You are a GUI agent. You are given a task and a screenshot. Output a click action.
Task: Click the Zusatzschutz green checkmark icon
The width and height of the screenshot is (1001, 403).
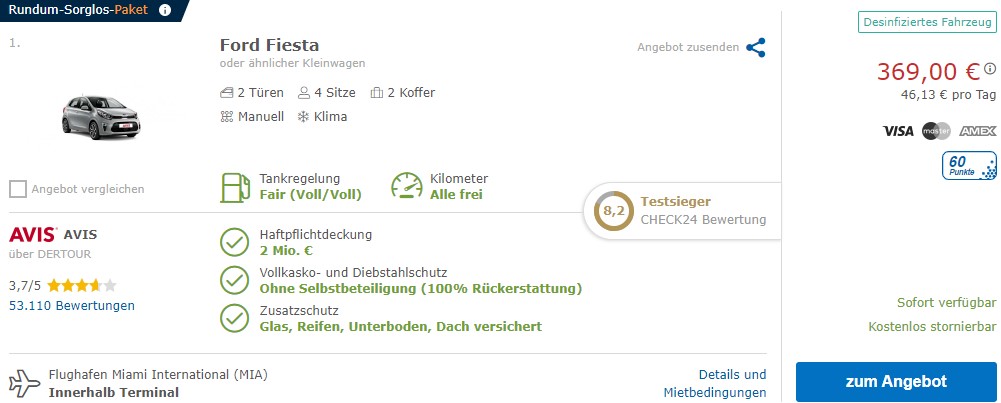[x=234, y=318]
